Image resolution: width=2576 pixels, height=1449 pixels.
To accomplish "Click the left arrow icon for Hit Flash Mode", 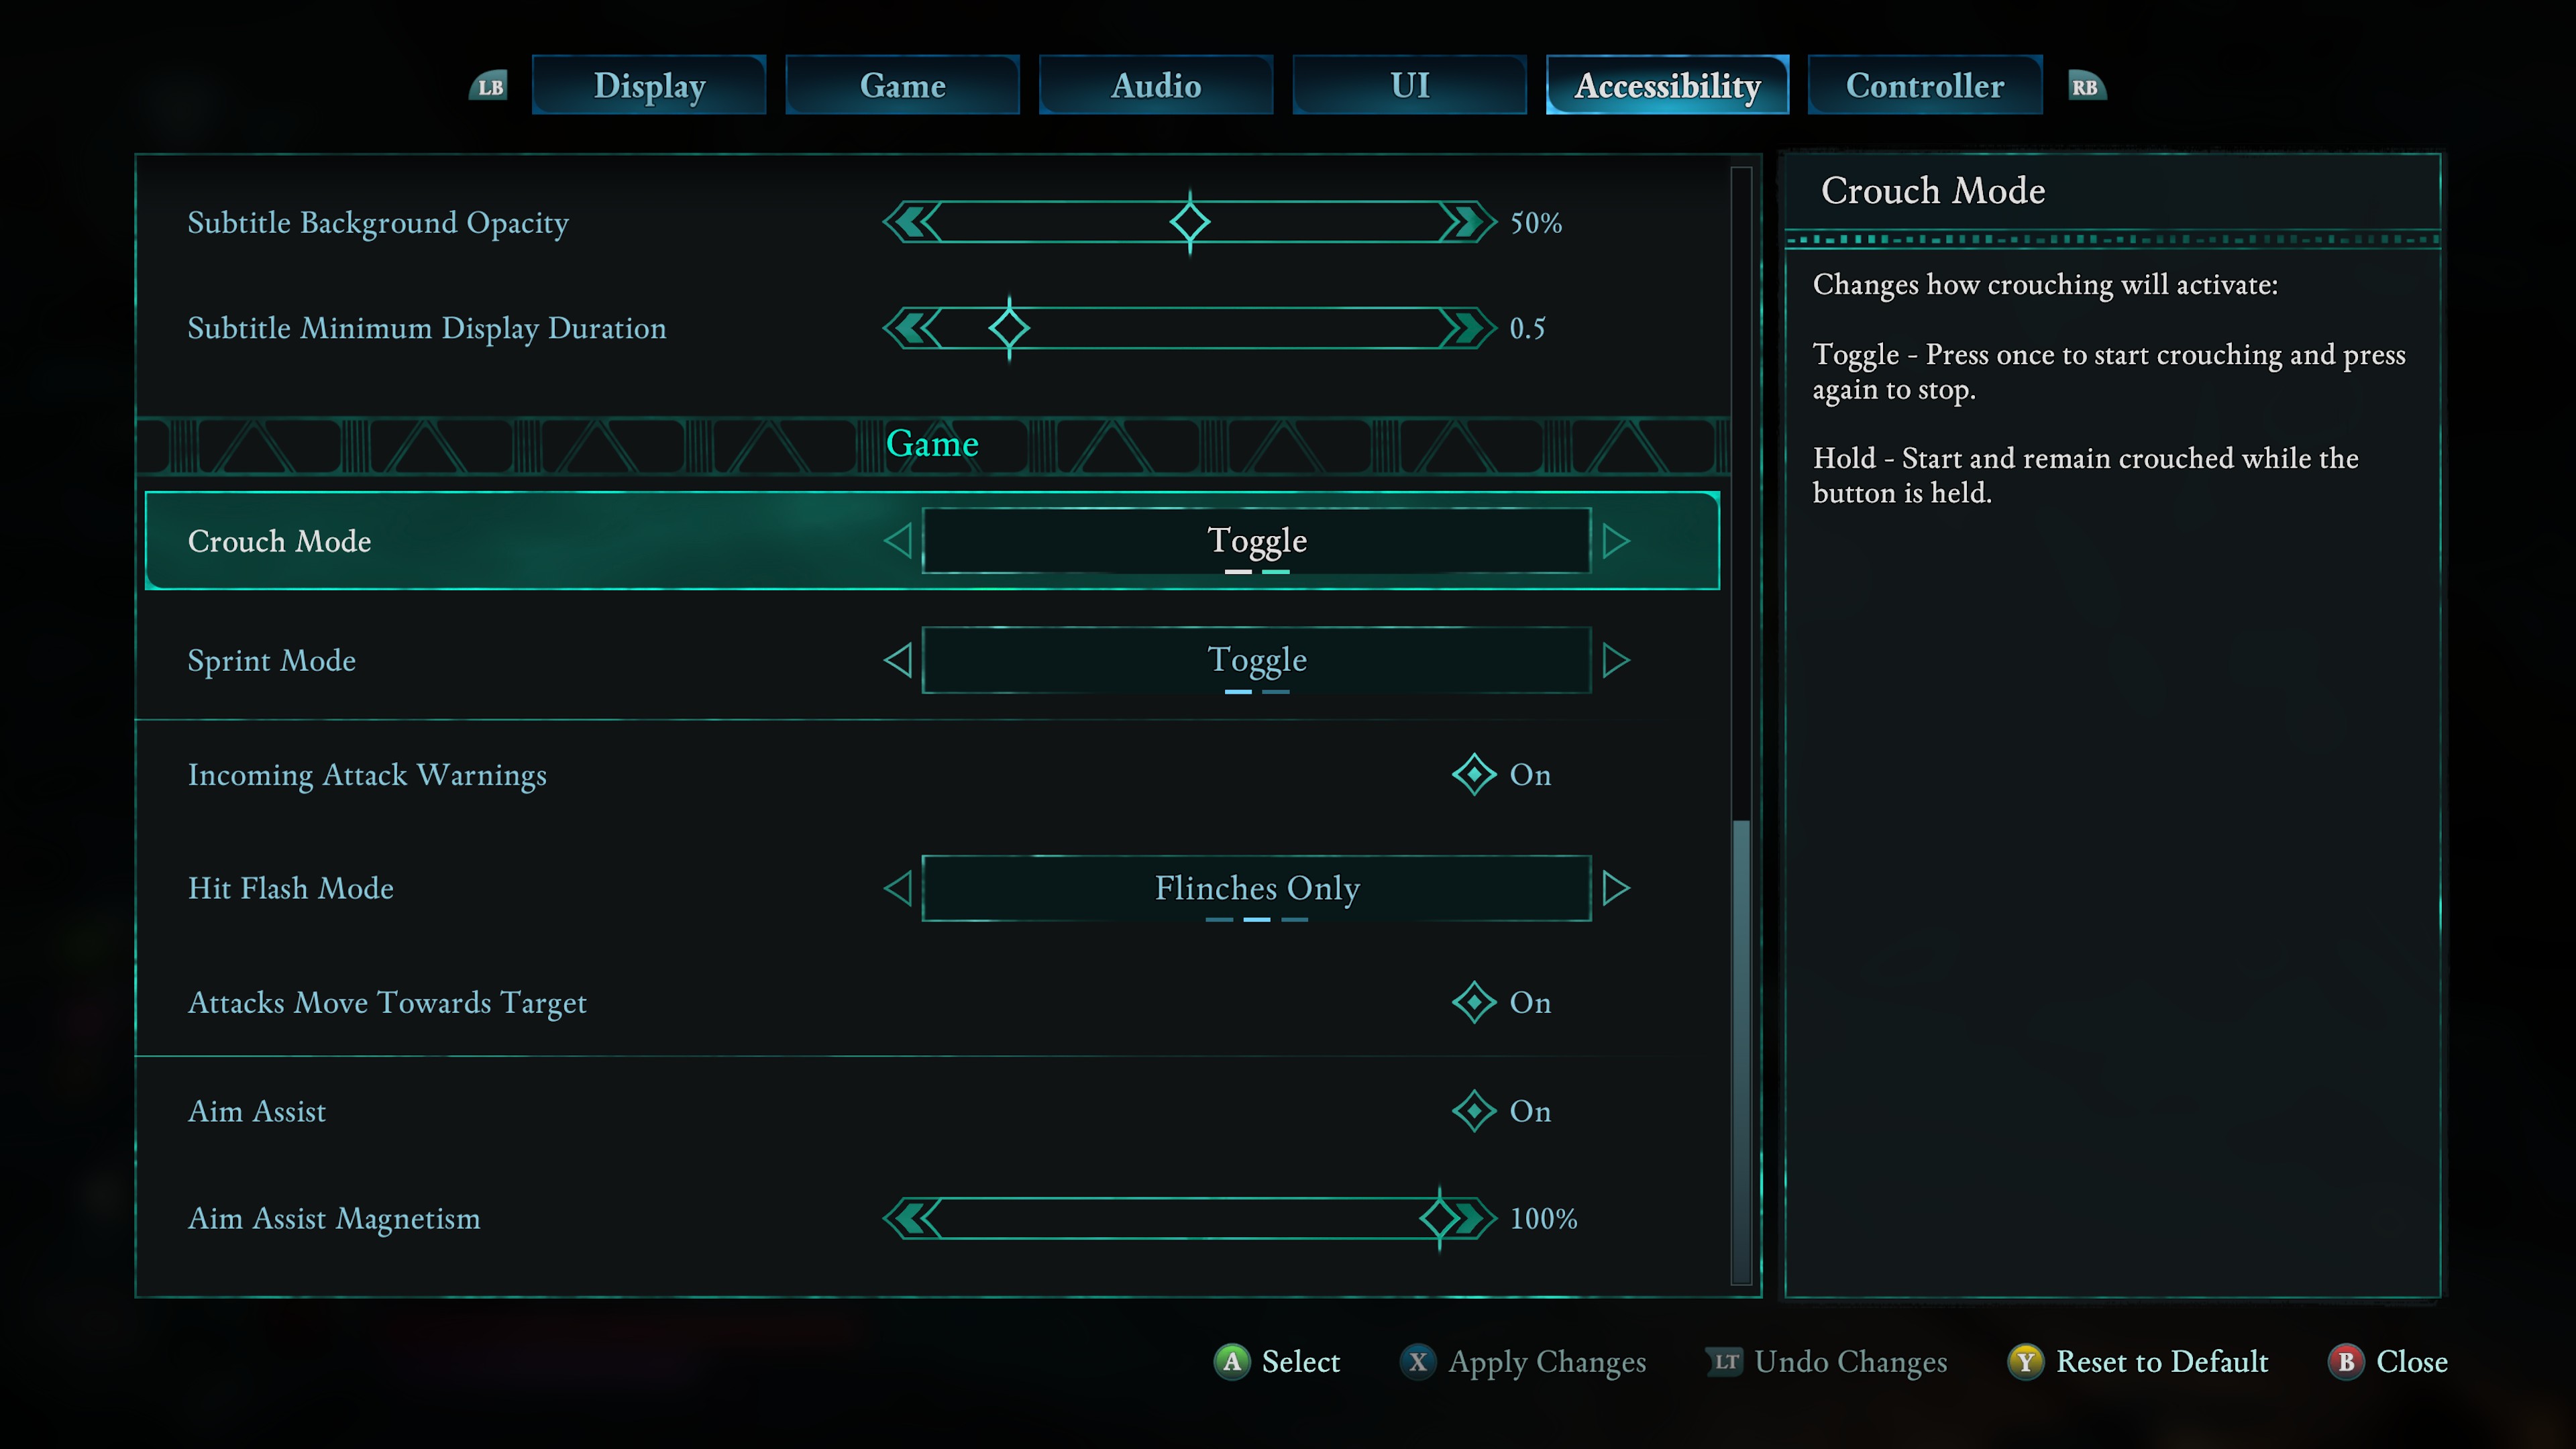I will (897, 886).
